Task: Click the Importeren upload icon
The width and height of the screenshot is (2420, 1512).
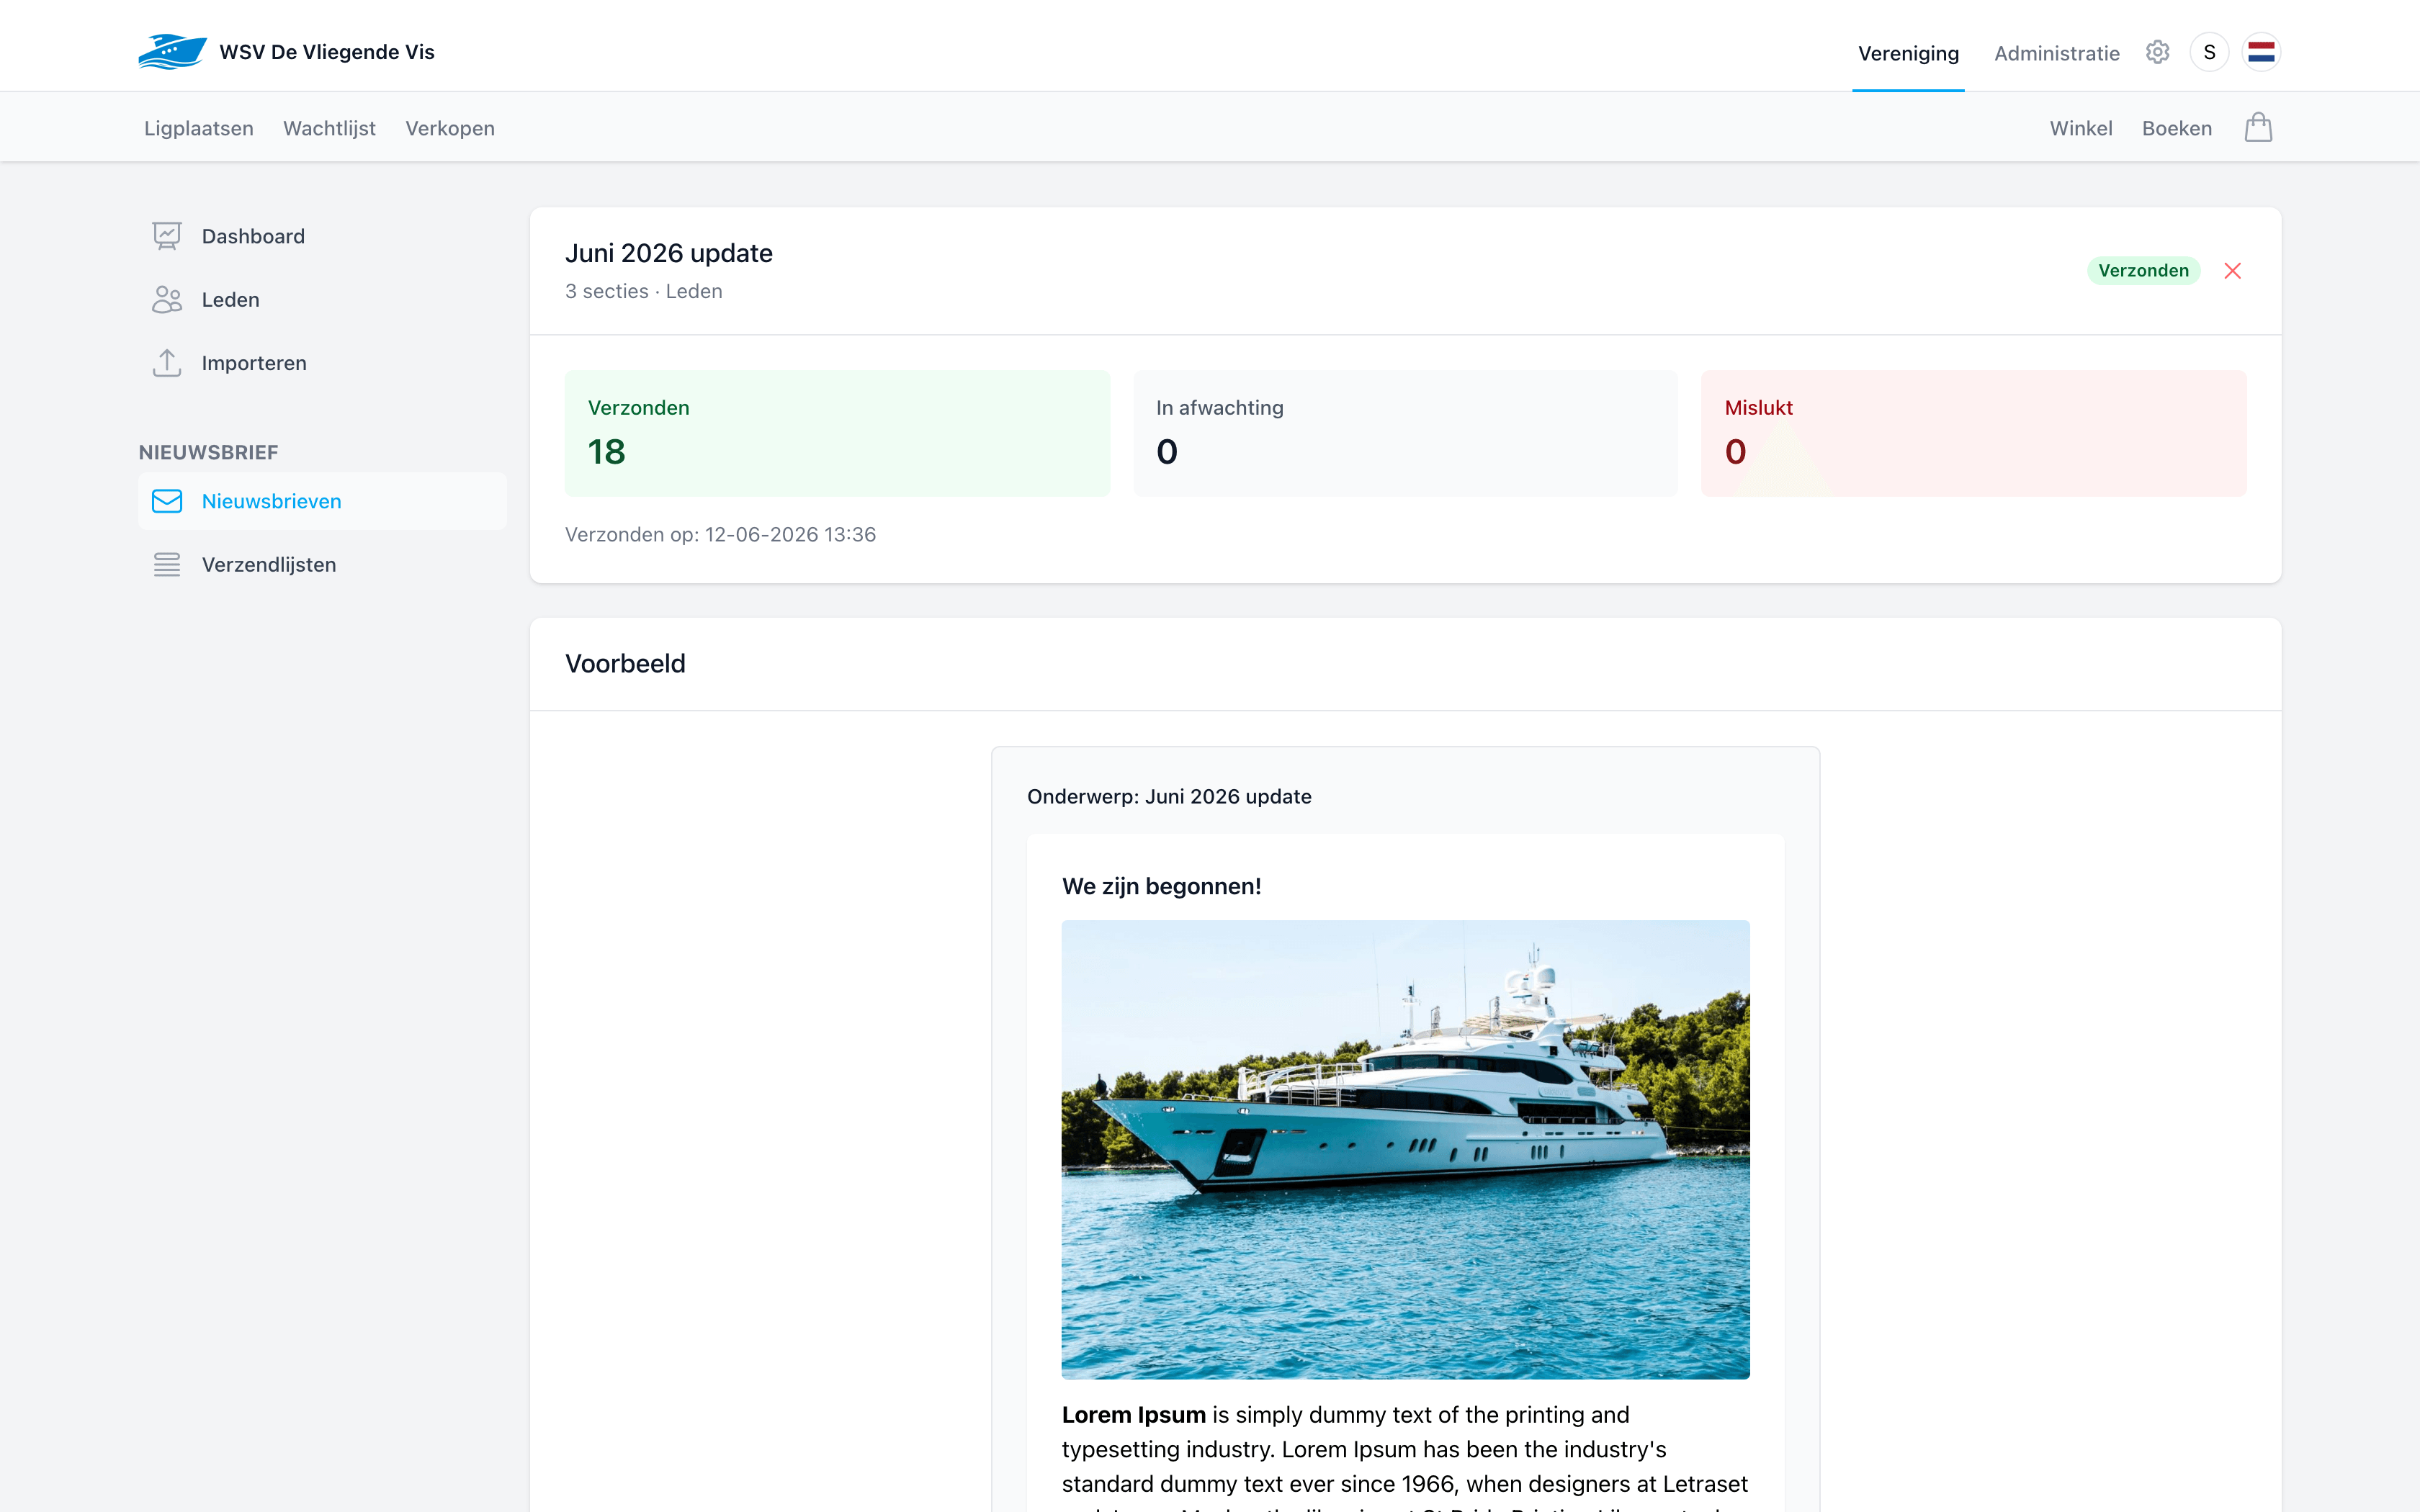Action: (167, 363)
